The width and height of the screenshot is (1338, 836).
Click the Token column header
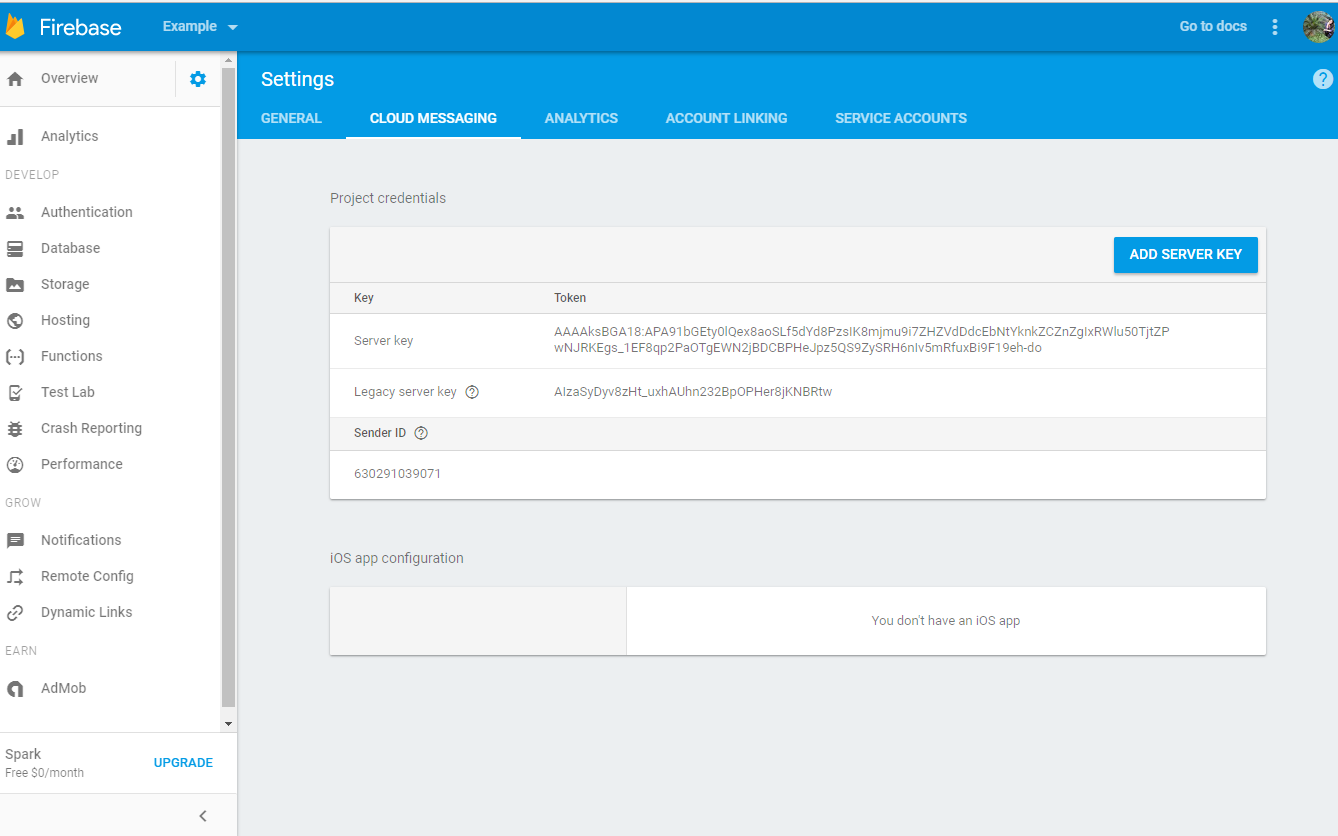[570, 298]
